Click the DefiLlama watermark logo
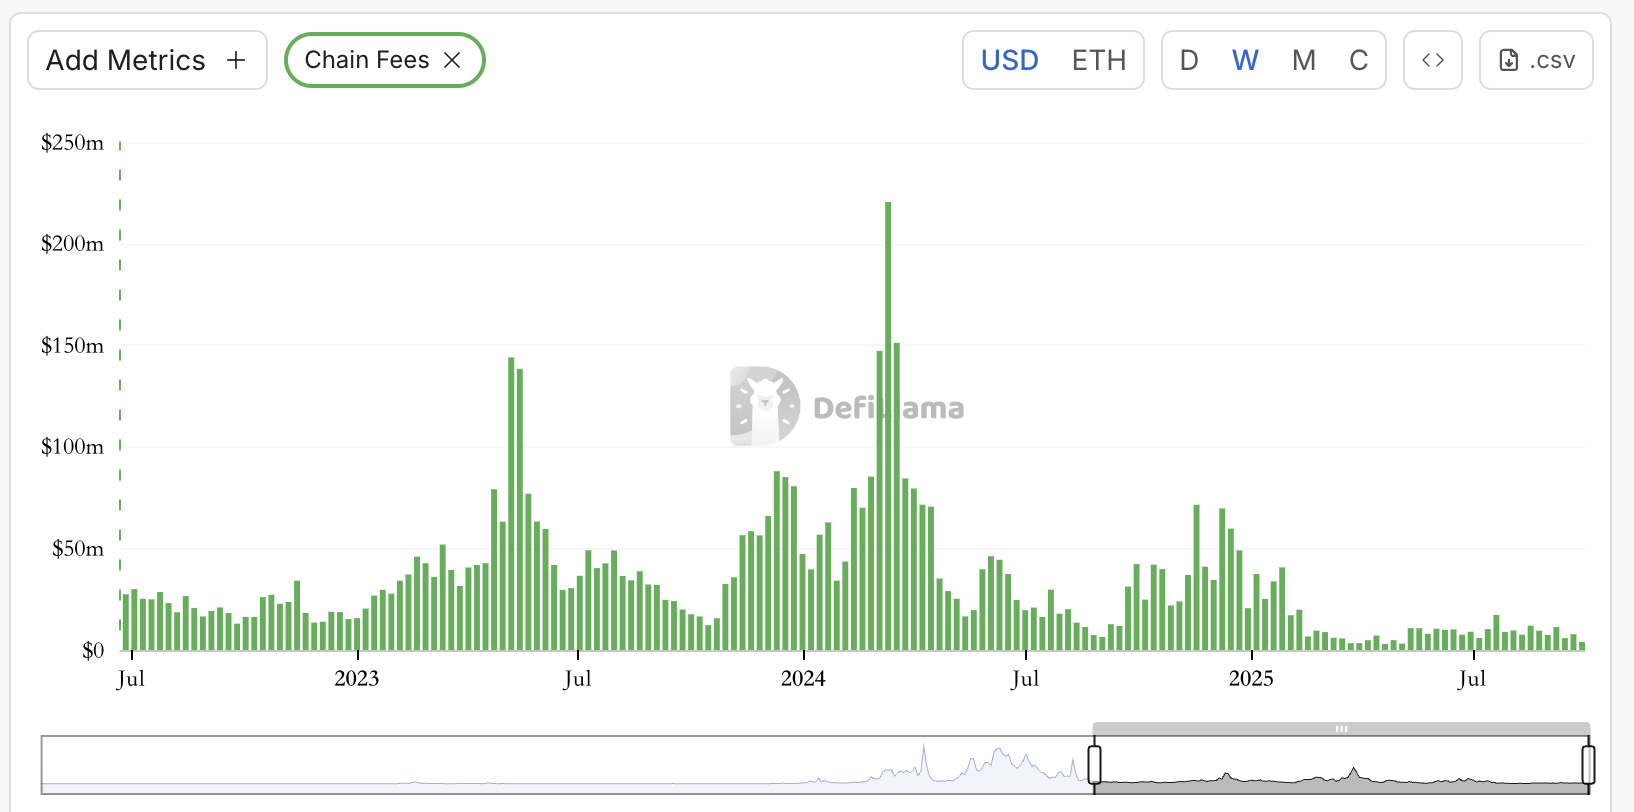Screen dimensions: 1634x812 pos(765,406)
